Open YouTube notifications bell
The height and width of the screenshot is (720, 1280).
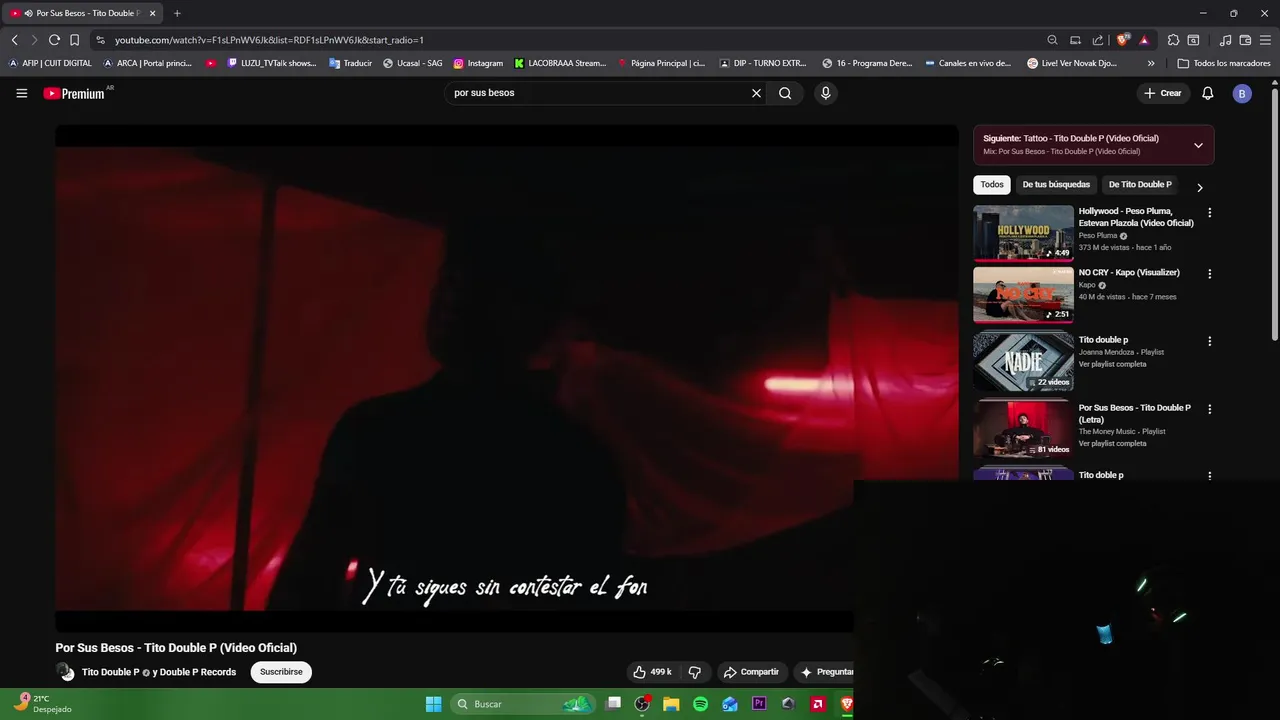point(1208,93)
